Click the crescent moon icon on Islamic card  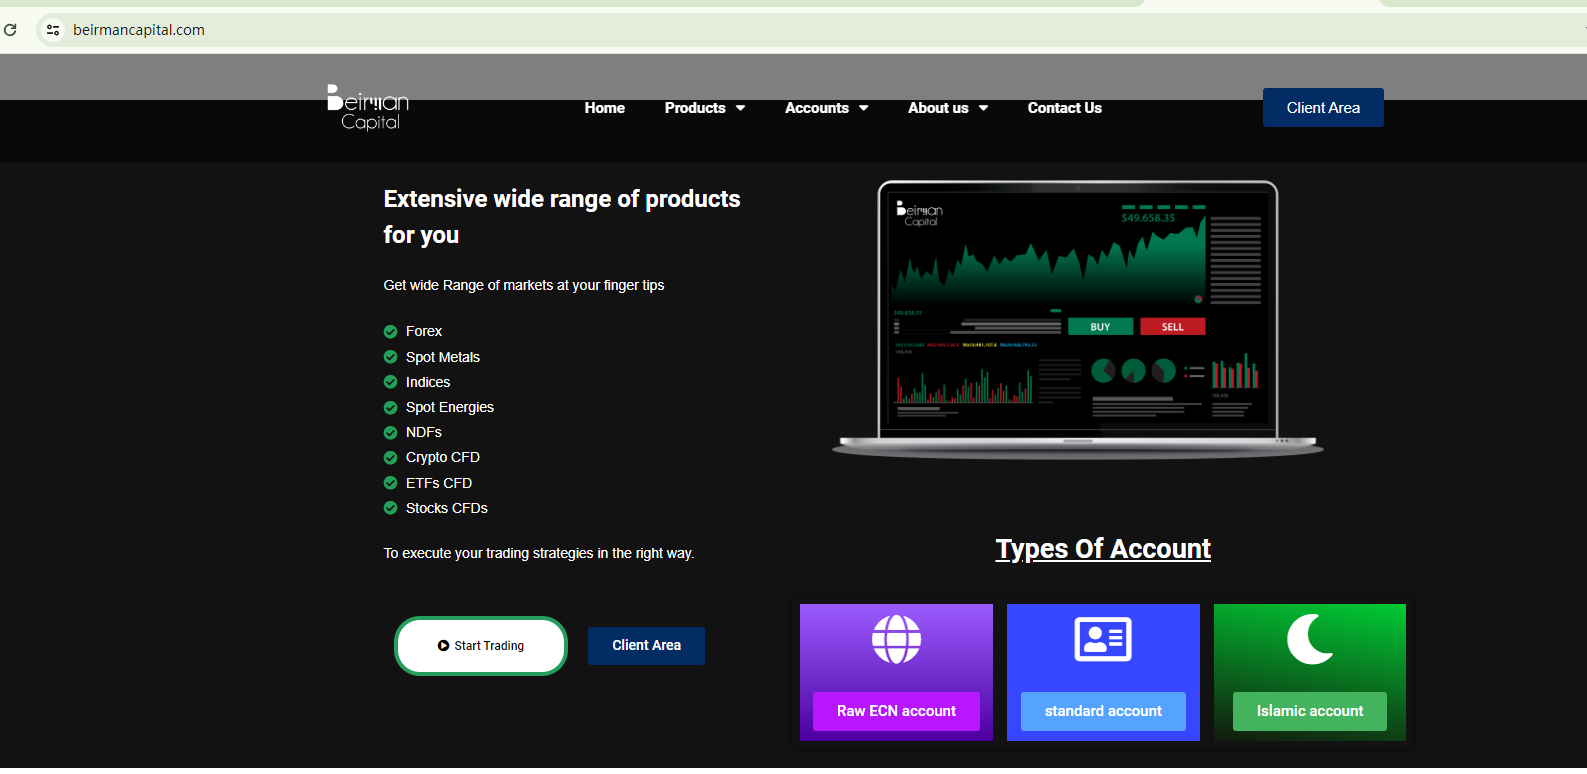1309,639
